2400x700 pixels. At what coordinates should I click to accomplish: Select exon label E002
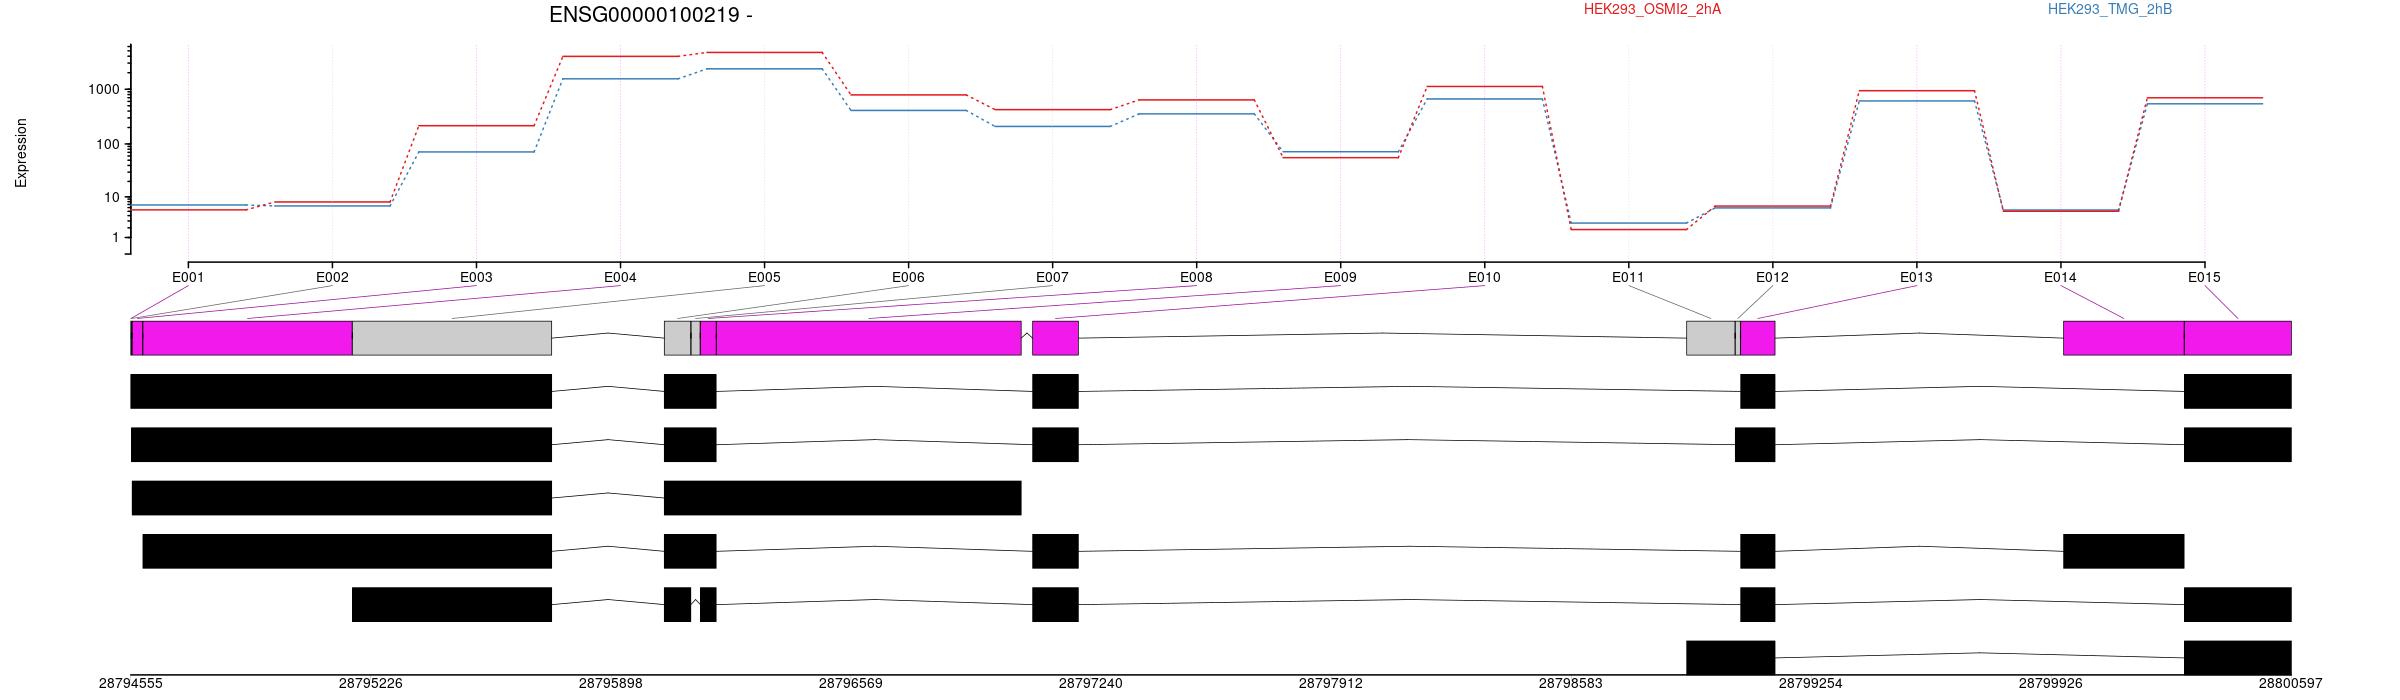point(332,277)
